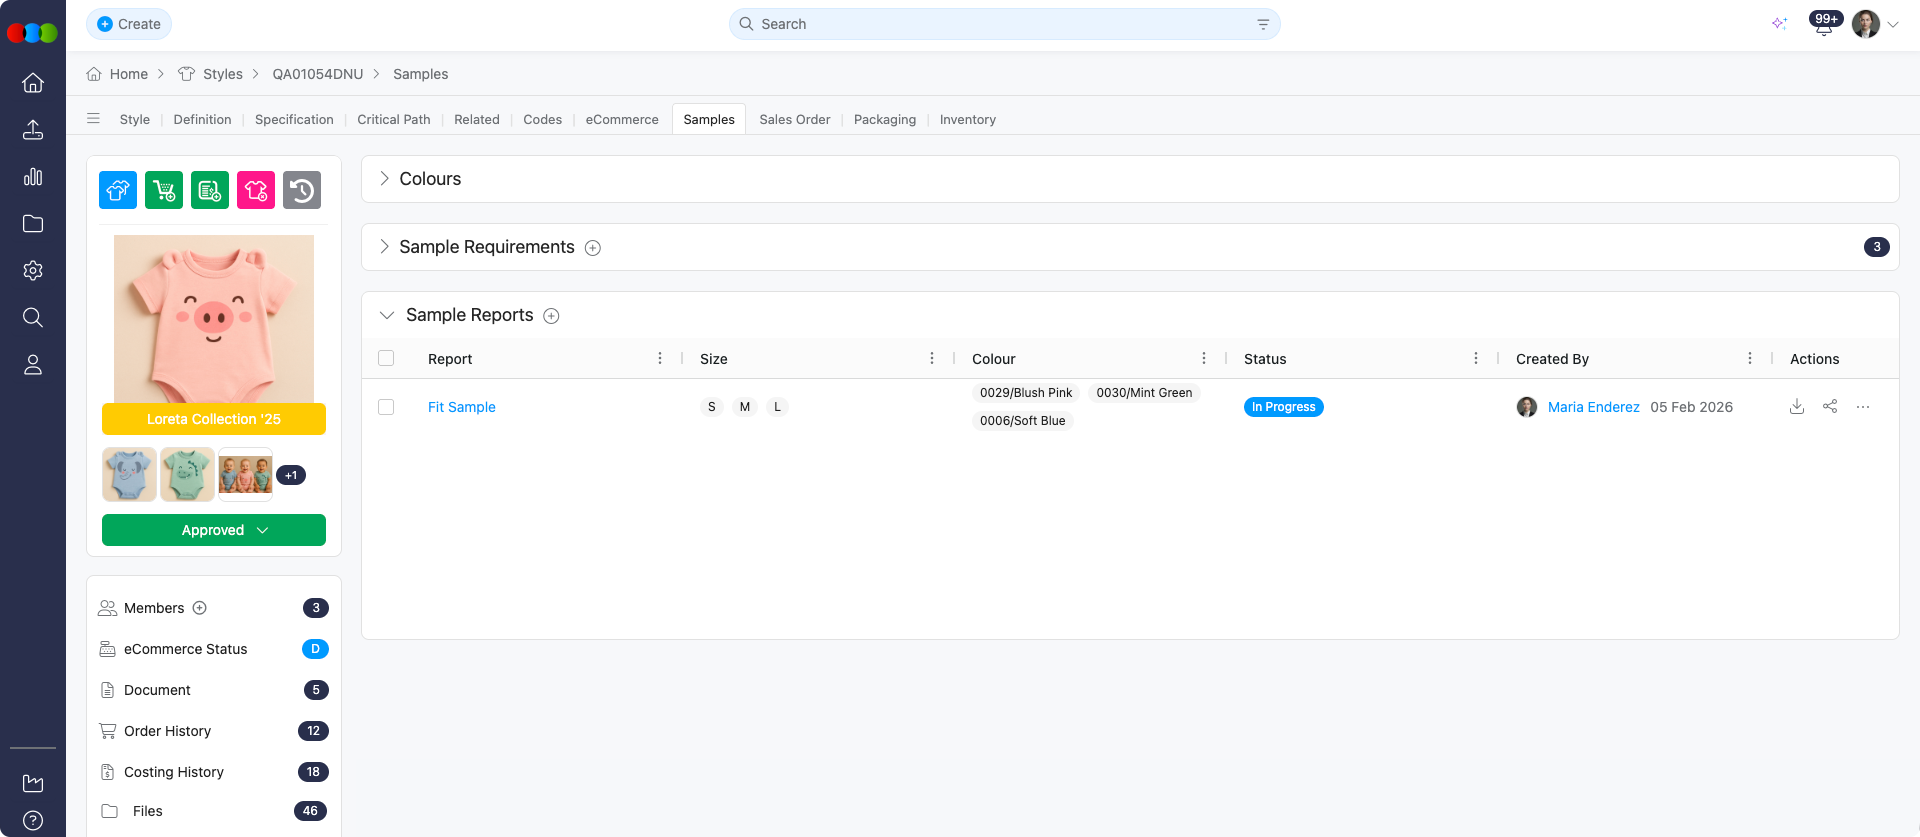The width and height of the screenshot is (1920, 837).
Task: Select the blue elephant bodysuit thumbnail
Action: click(129, 474)
